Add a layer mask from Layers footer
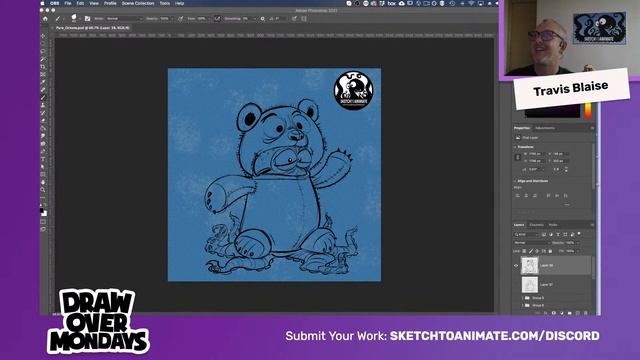Viewport: 640px width, 360px height. 554,313
